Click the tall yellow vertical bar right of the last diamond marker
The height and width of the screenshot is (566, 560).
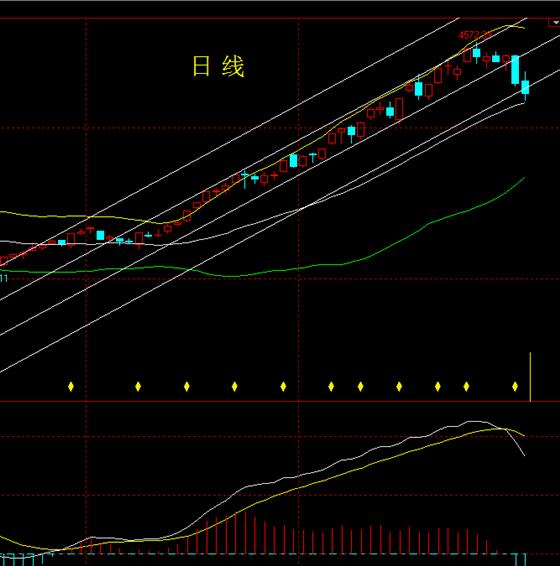click(530, 376)
